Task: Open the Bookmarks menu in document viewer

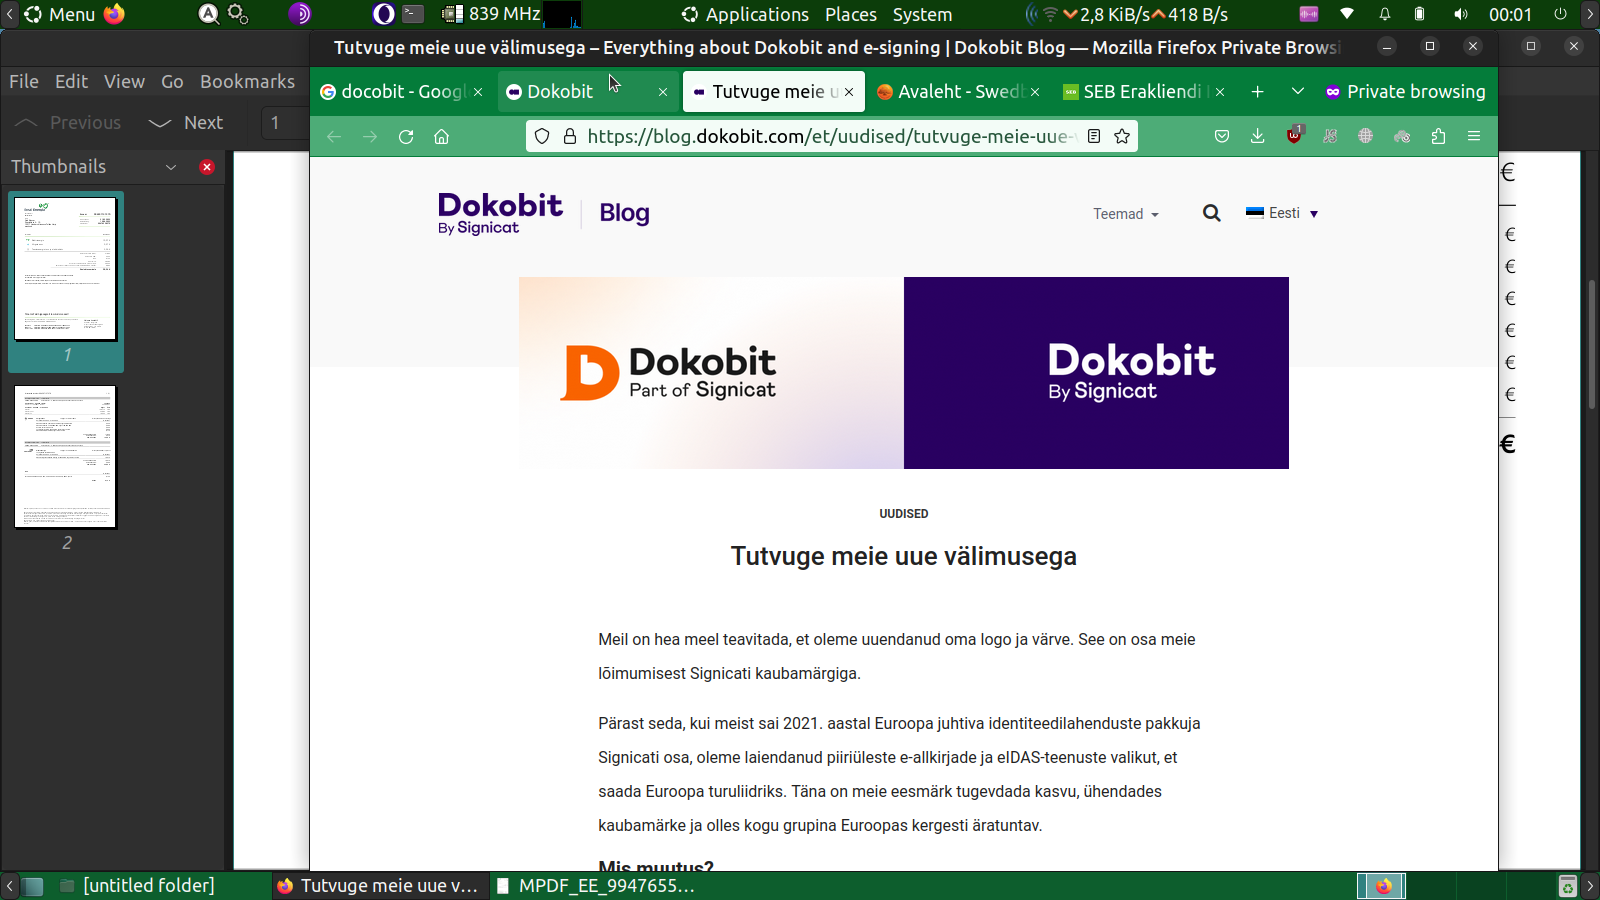Action: click(247, 81)
